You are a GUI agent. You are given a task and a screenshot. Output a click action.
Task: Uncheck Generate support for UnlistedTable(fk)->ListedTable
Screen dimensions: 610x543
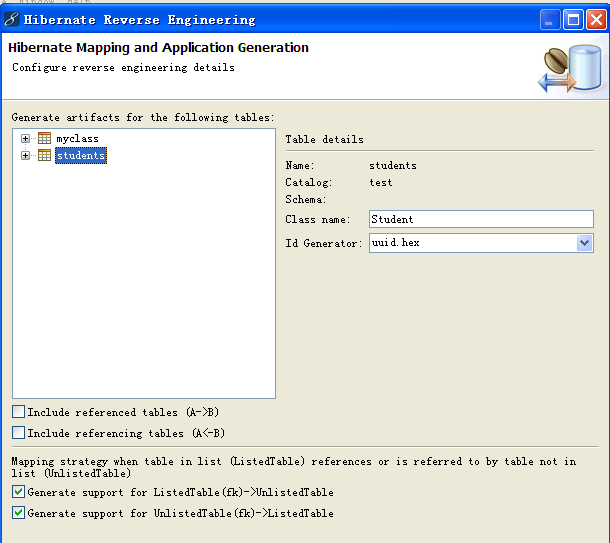tap(18, 513)
